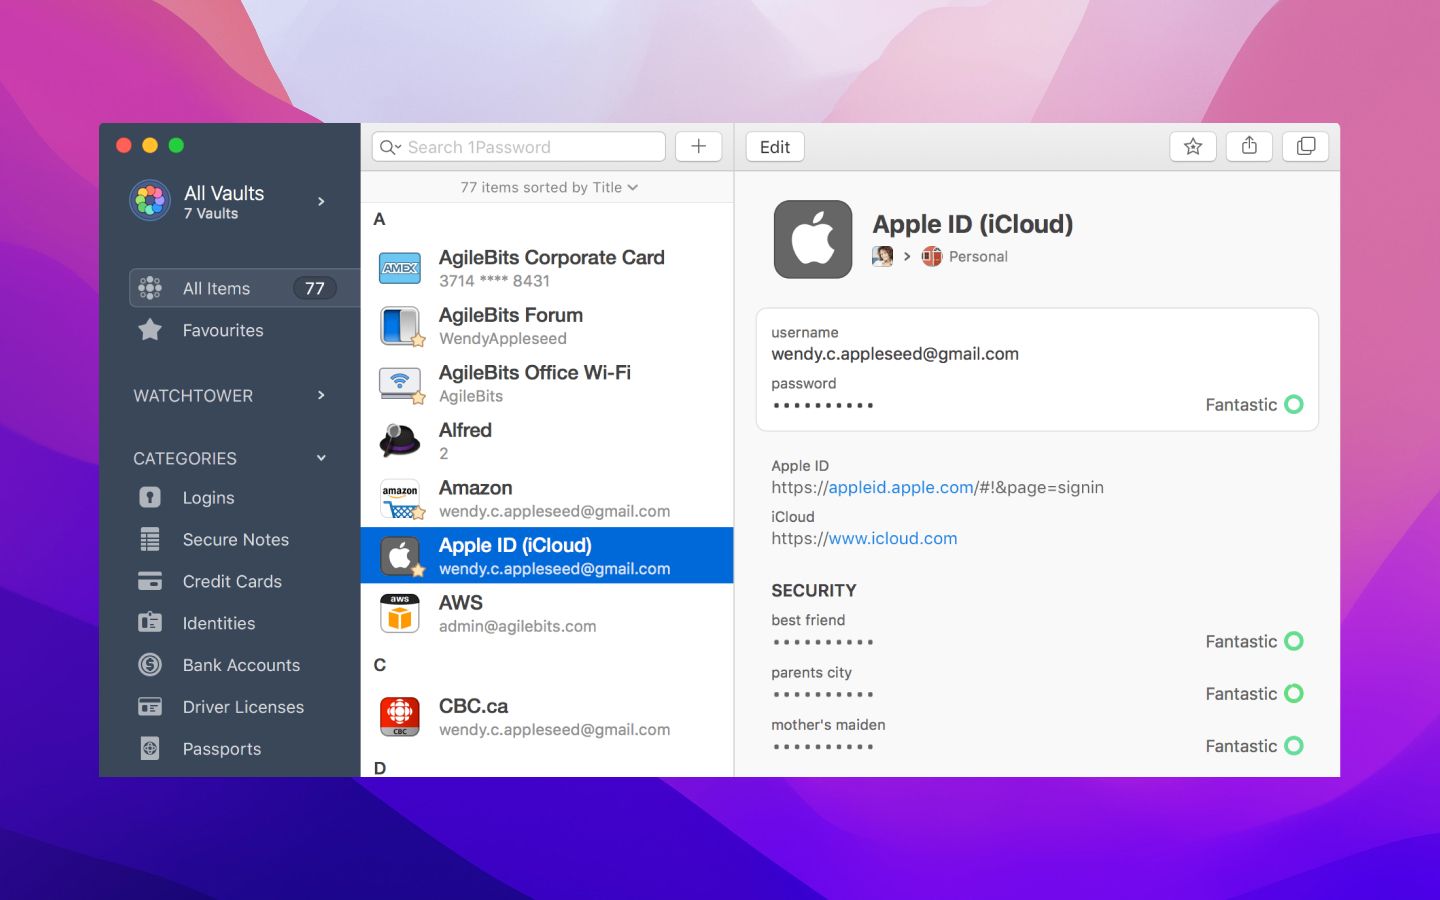The width and height of the screenshot is (1440, 900).
Task: Click the Credit Cards icon in sidebar
Action: coord(150,581)
